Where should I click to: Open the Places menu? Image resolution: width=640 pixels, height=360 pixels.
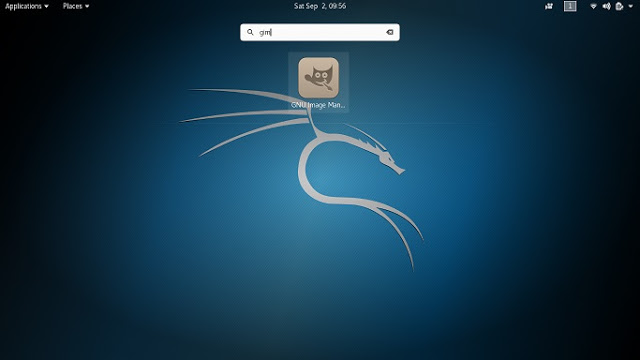(76, 6)
